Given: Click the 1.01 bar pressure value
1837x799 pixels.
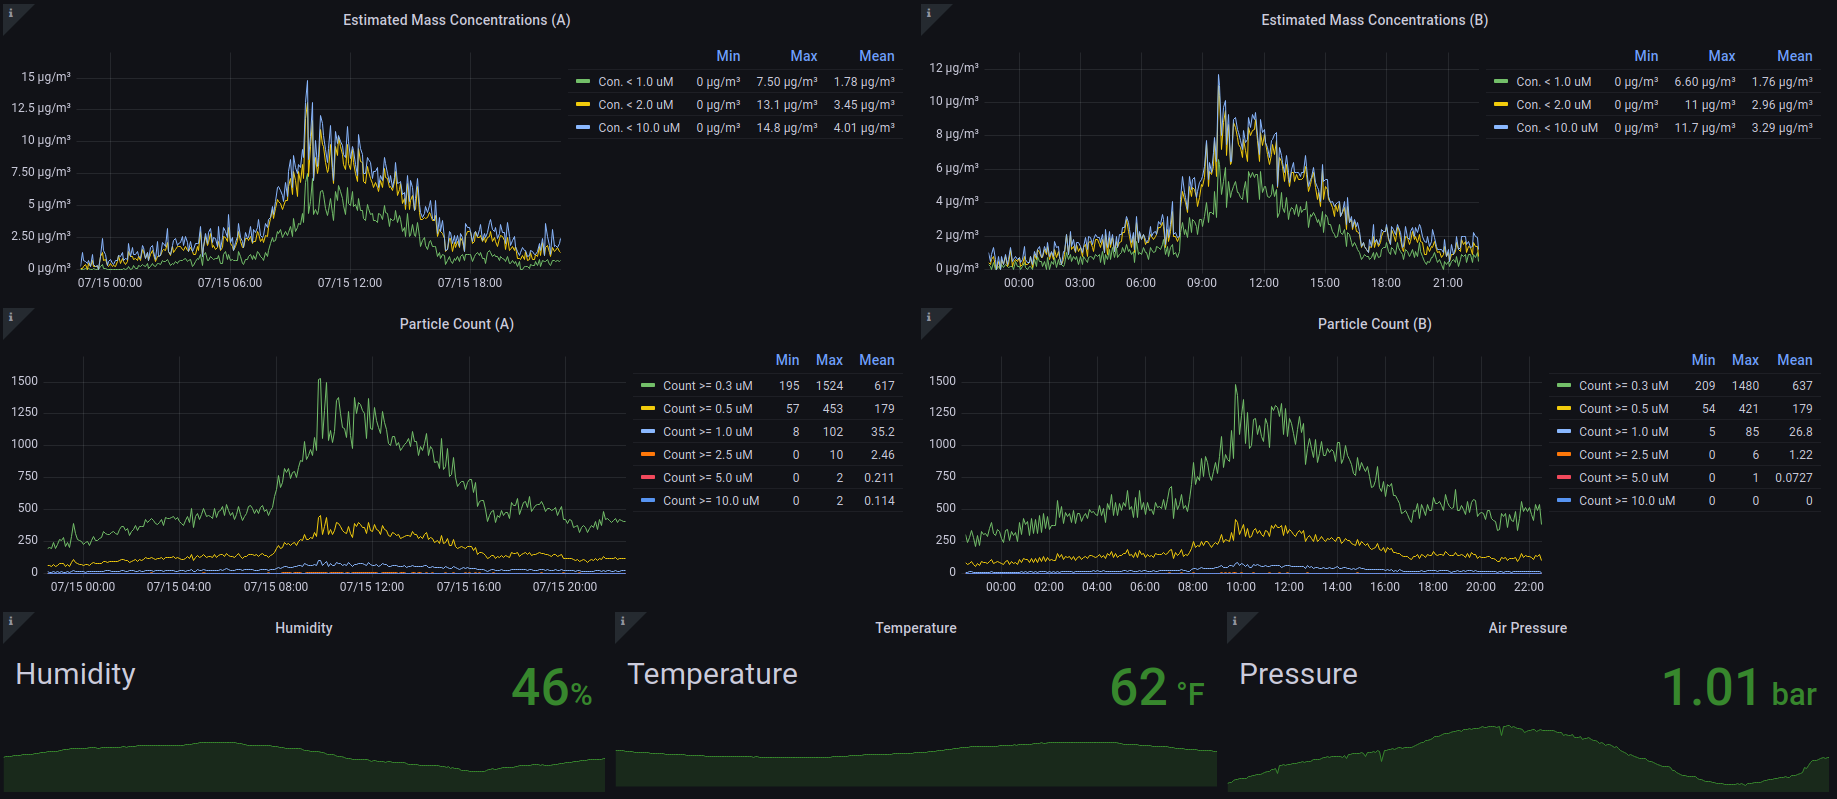Looking at the screenshot, I should [1739, 688].
